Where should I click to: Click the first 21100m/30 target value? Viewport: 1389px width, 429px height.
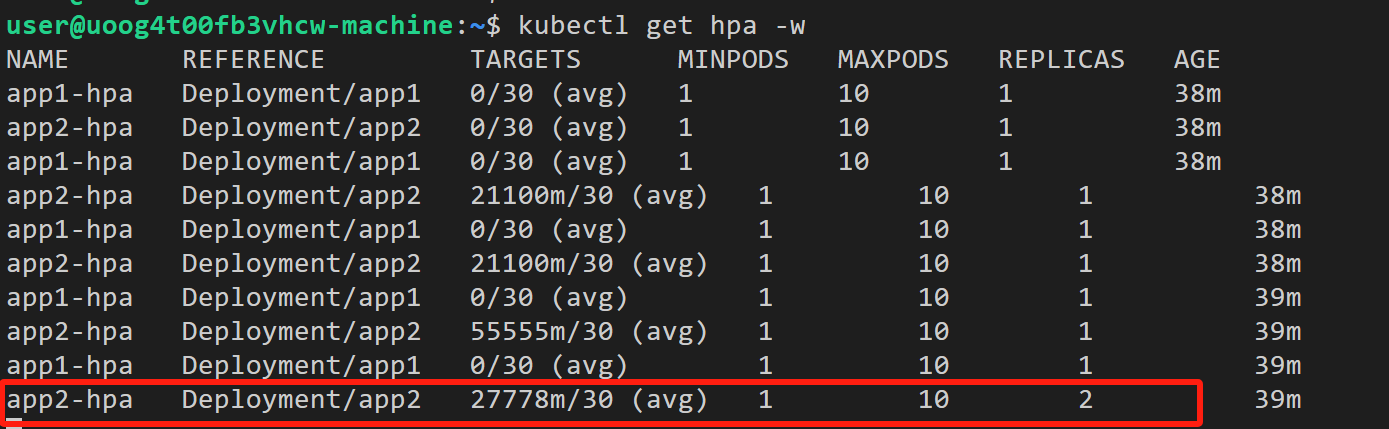[x=549, y=196]
